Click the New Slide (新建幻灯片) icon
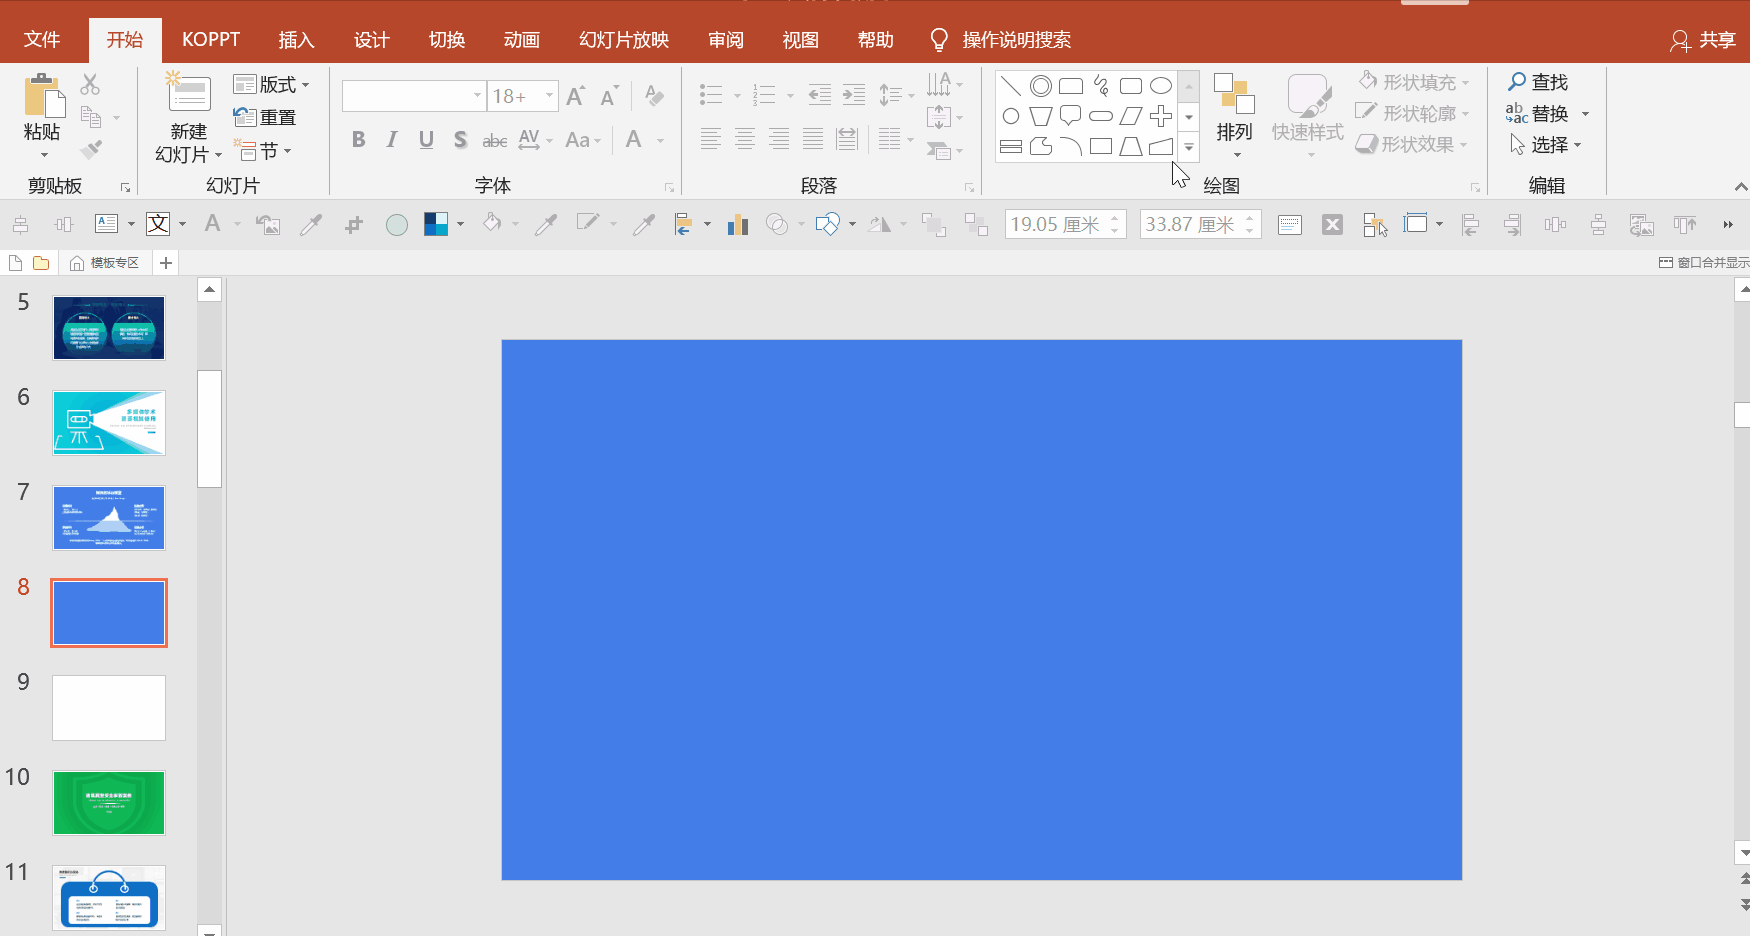Screen dimensions: 1750x936 188,94
